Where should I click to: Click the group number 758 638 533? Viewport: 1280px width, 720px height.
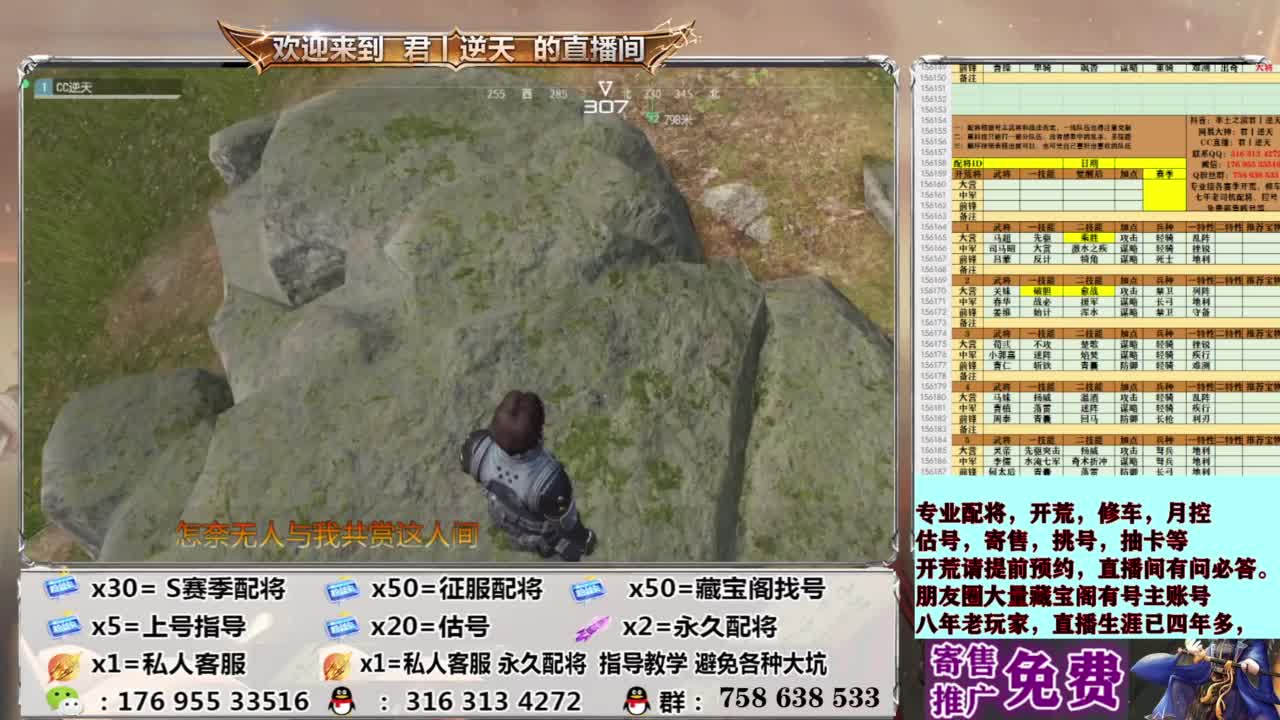(x=799, y=697)
